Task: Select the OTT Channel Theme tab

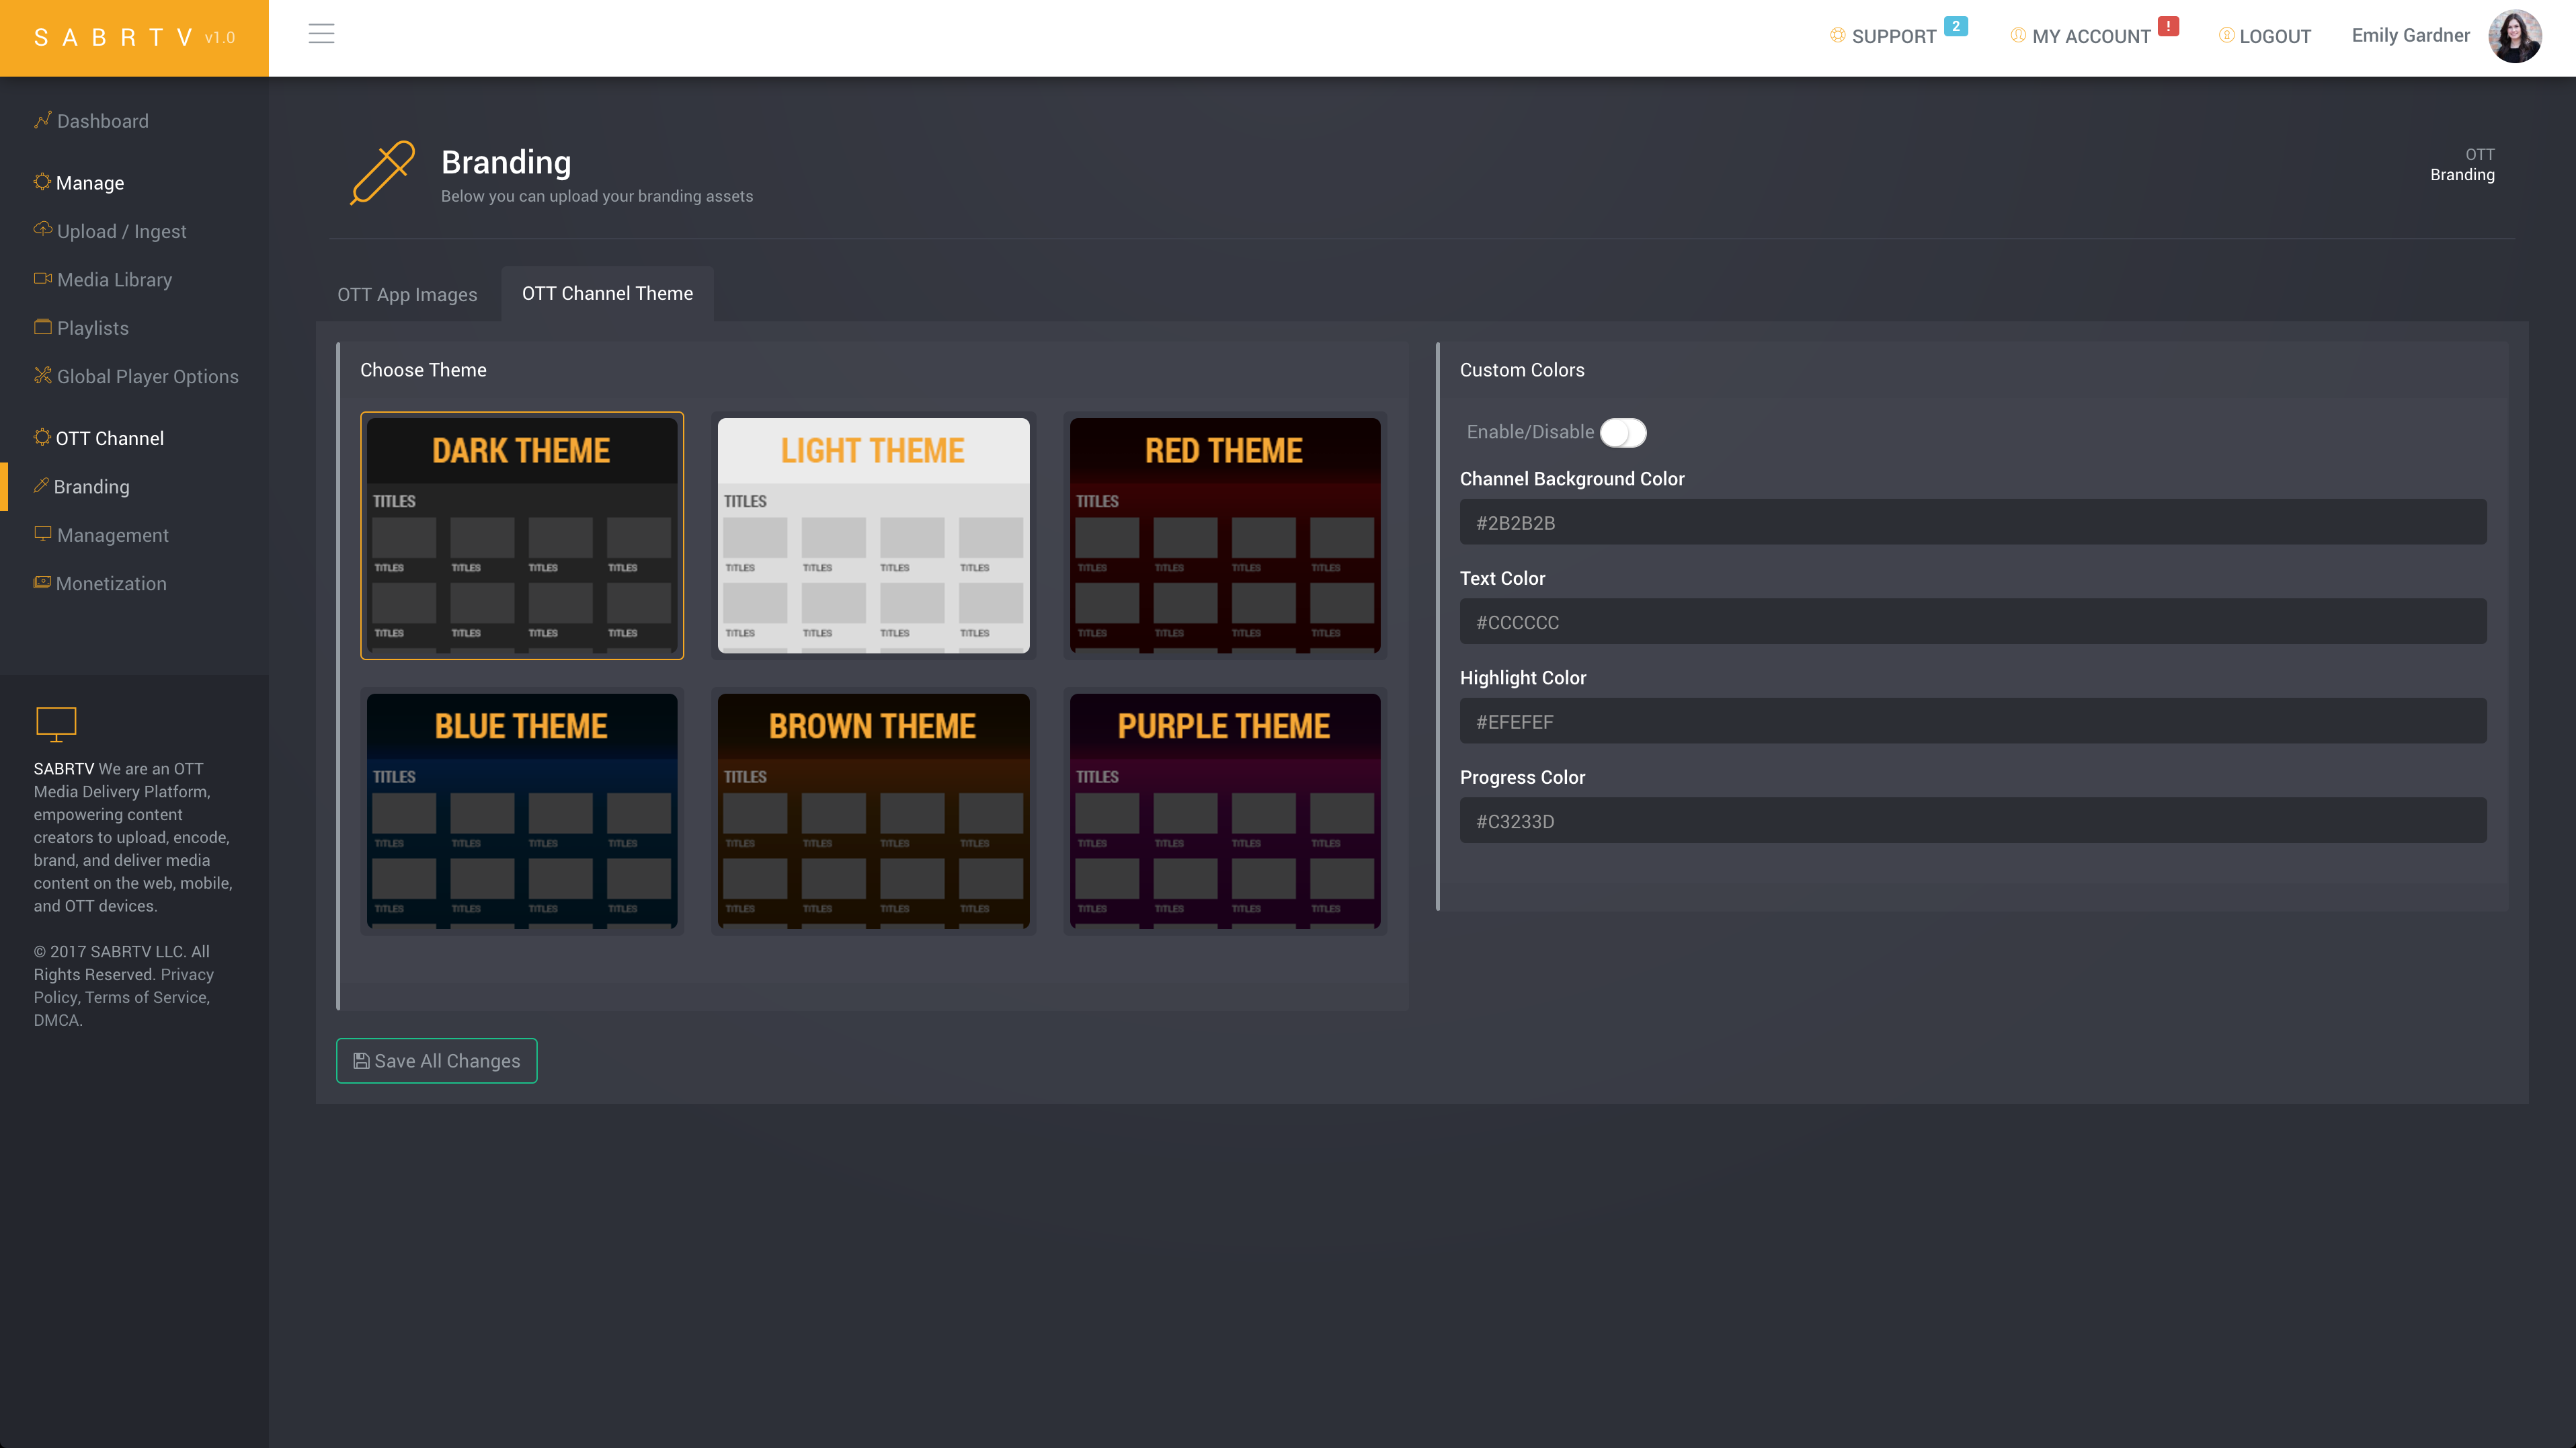Action: point(607,294)
